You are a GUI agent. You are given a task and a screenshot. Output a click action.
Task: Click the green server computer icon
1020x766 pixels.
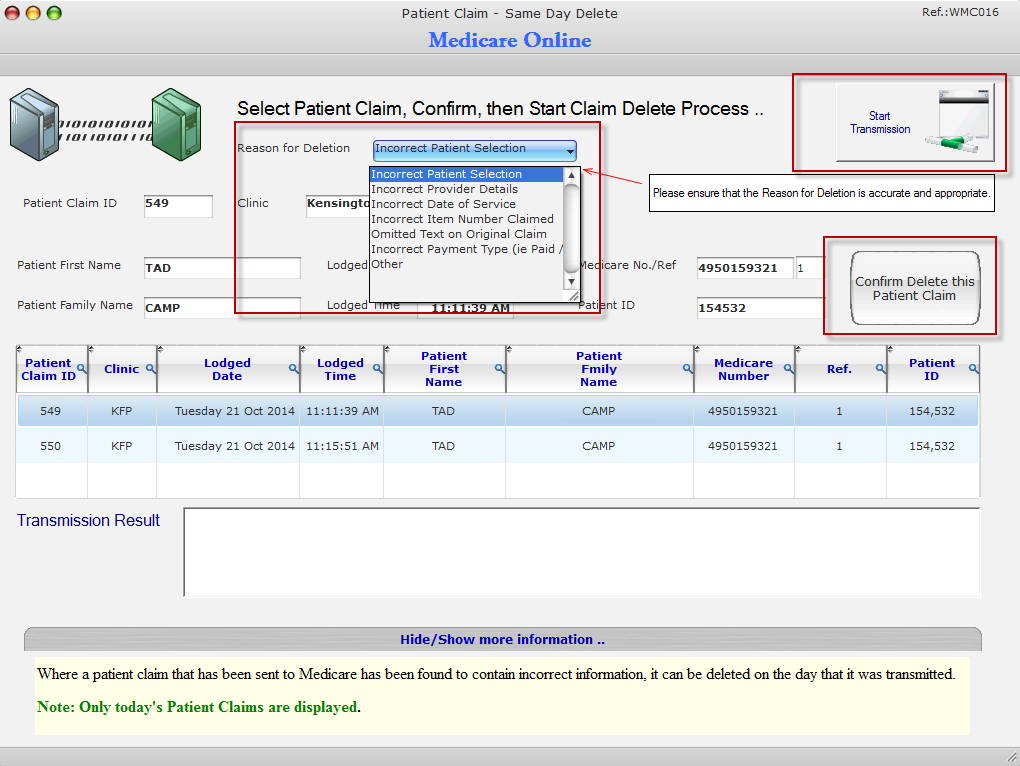pos(176,124)
